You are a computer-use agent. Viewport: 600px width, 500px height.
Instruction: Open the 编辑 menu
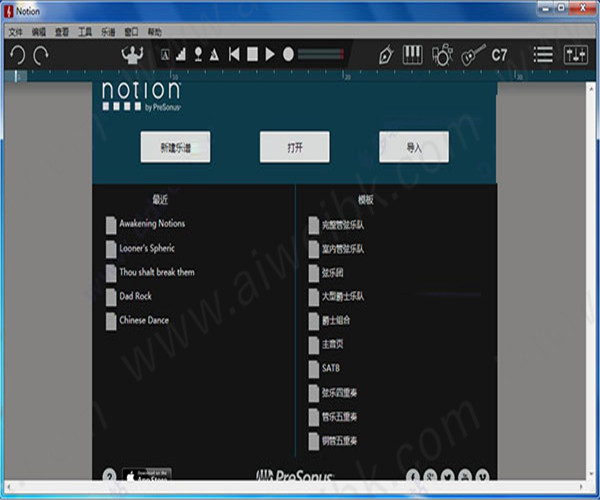click(x=39, y=32)
